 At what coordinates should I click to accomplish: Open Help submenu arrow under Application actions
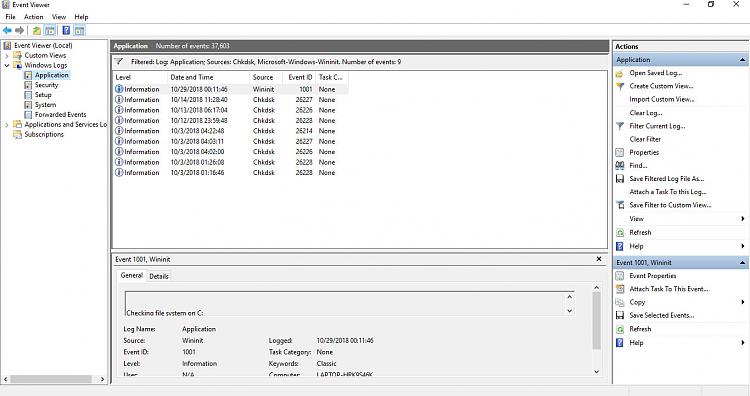coord(743,246)
